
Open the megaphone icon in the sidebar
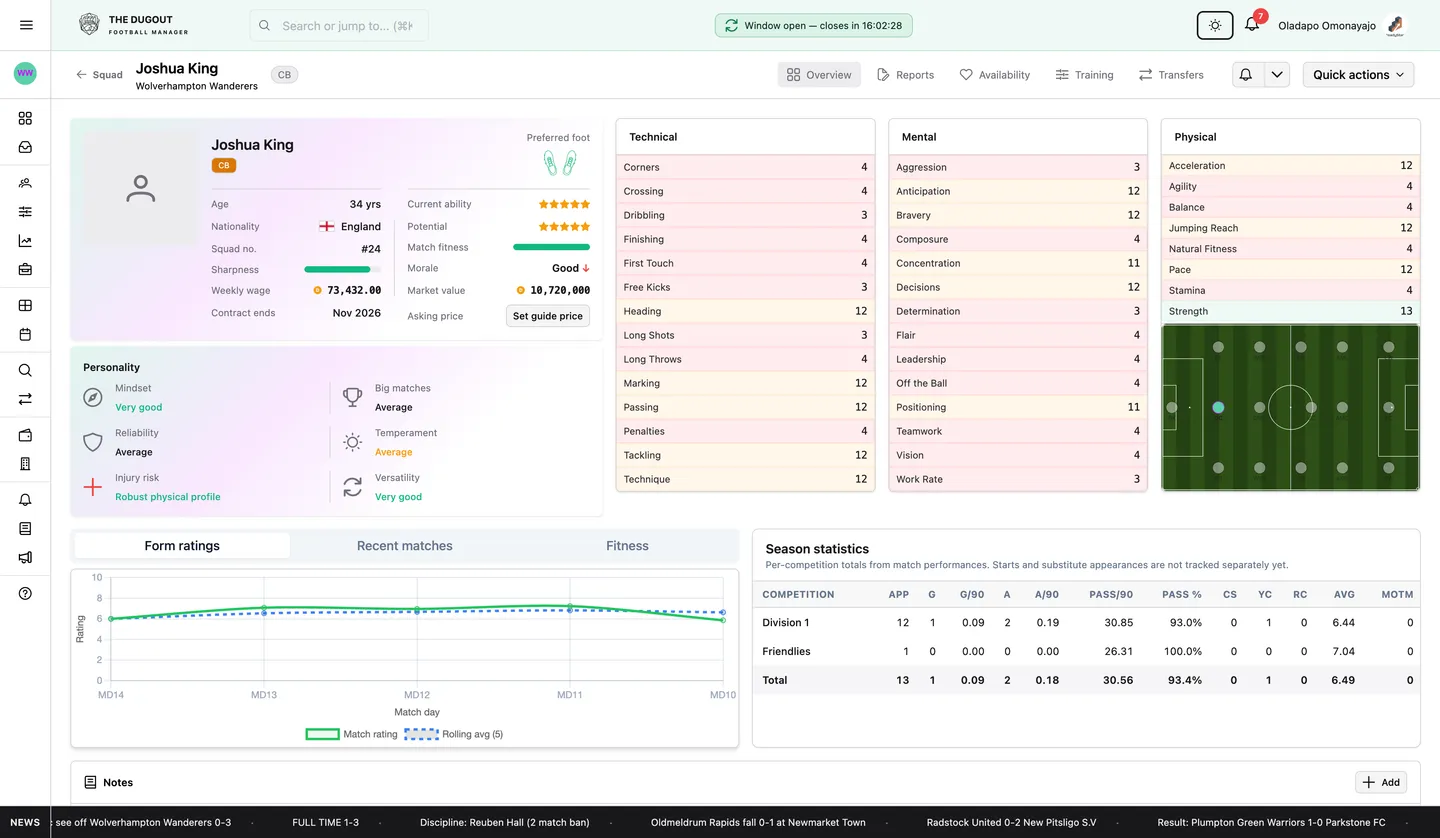(25, 558)
